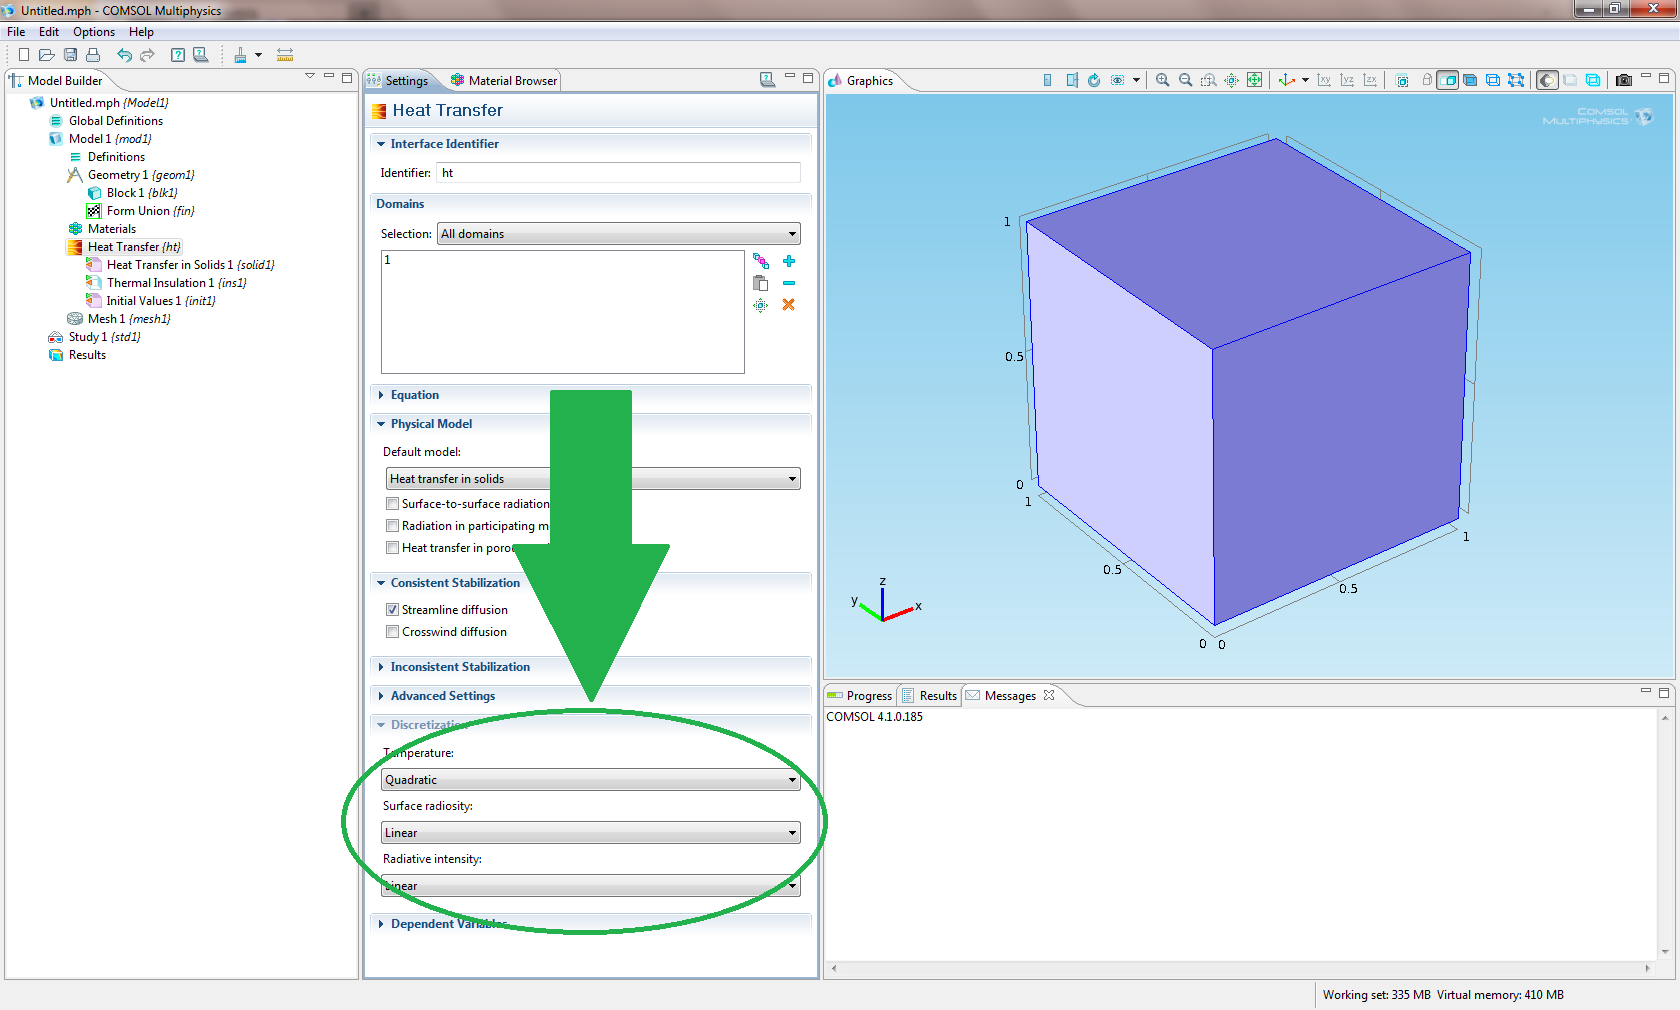Open the Radiative intensity dropdown
The width and height of the screenshot is (1680, 1010).
(591, 886)
